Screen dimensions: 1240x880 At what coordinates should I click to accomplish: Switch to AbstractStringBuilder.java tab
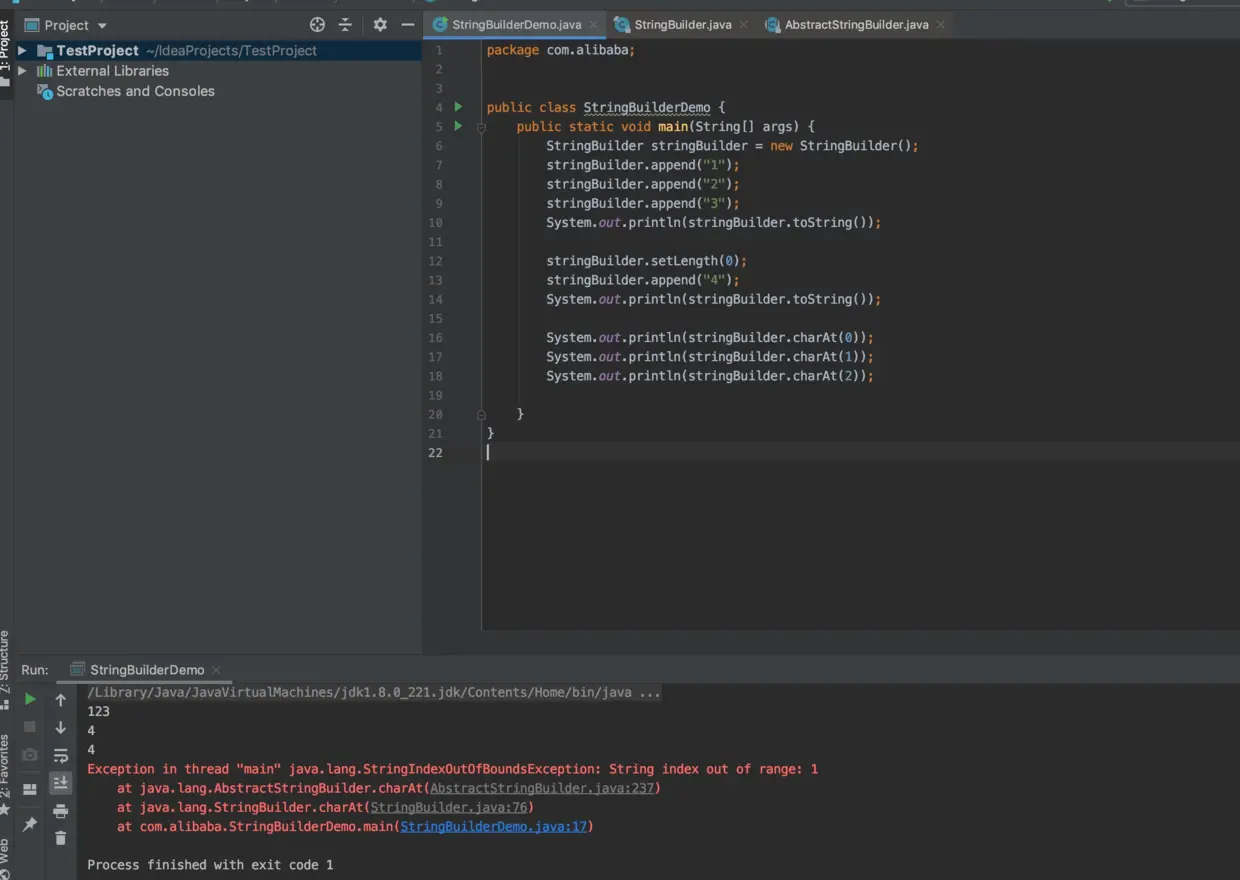[x=856, y=25]
